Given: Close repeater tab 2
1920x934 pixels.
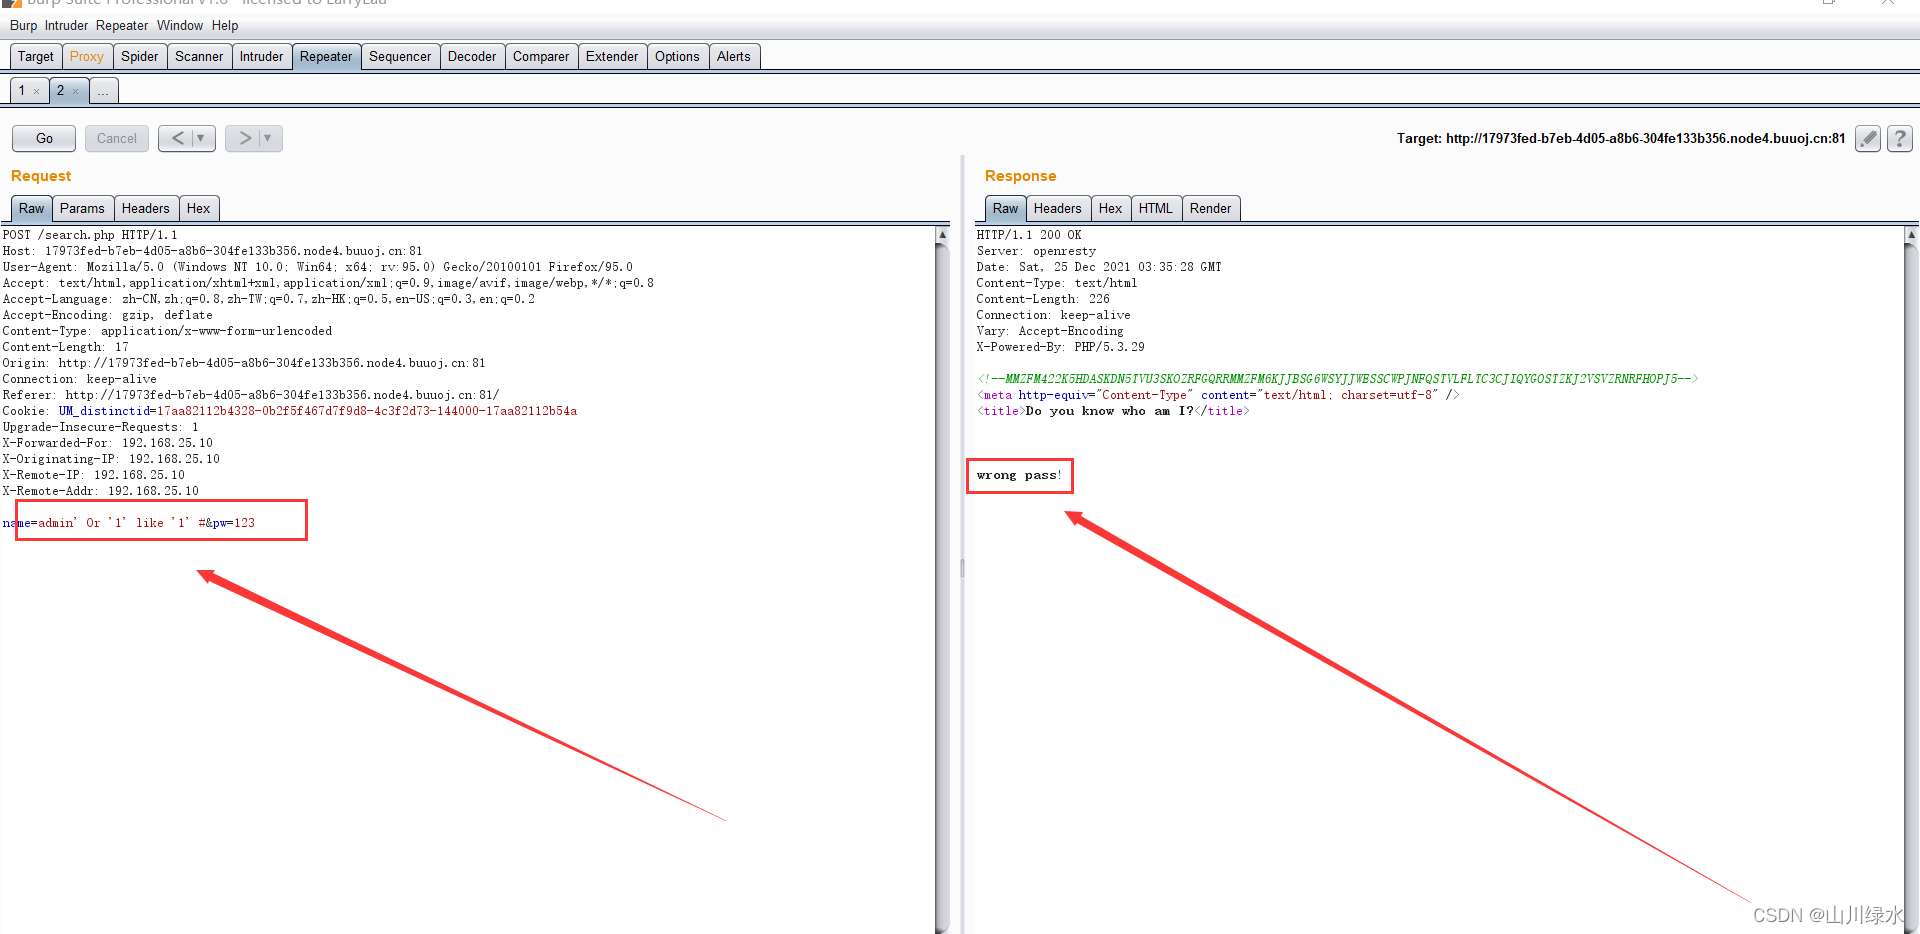Looking at the screenshot, I should point(75,91).
